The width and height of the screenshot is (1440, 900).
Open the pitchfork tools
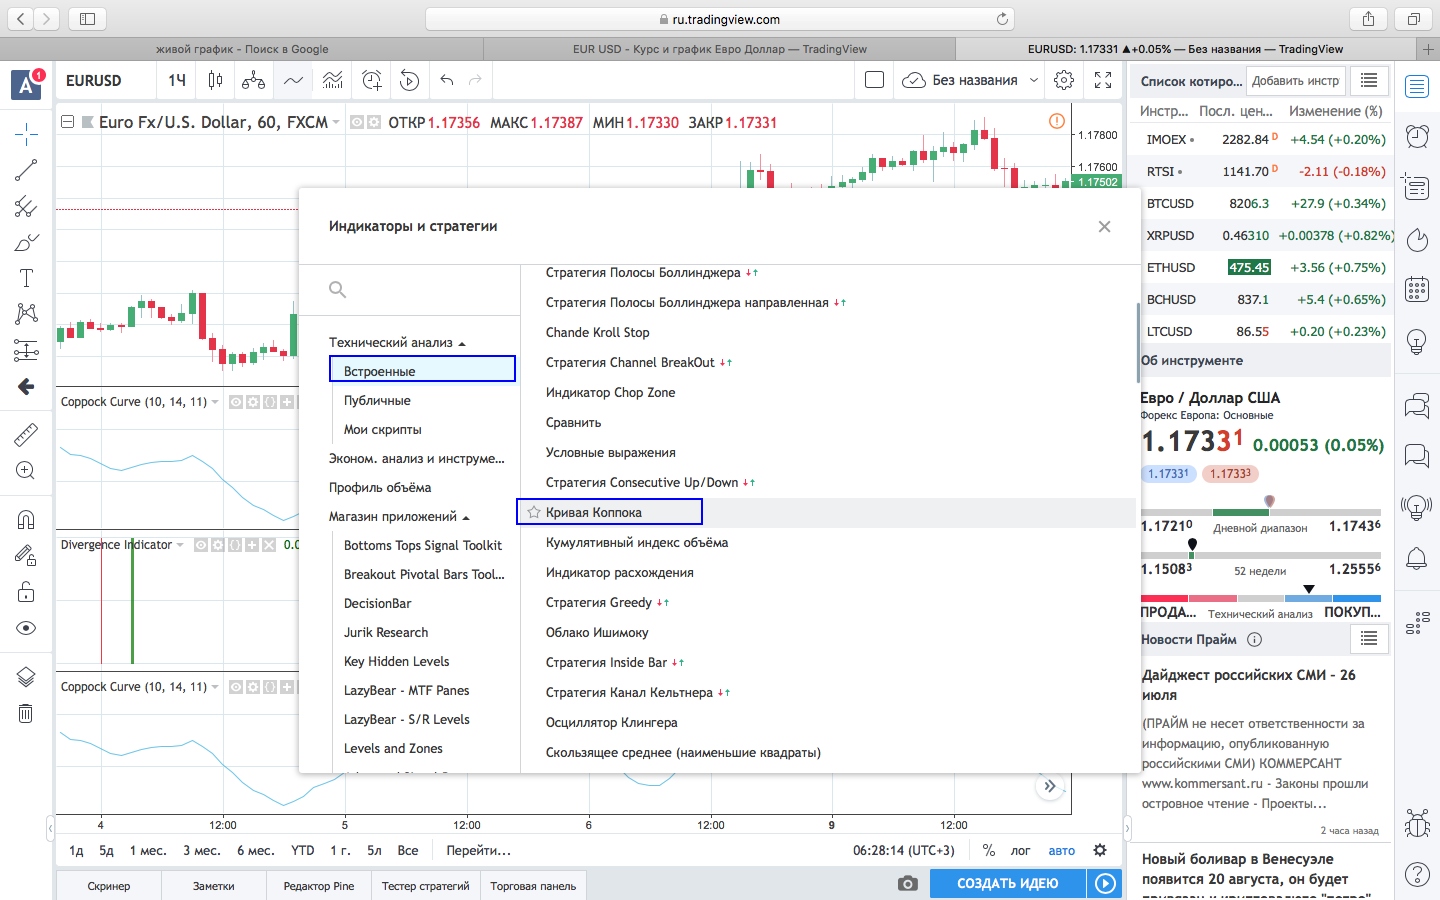[x=26, y=206]
